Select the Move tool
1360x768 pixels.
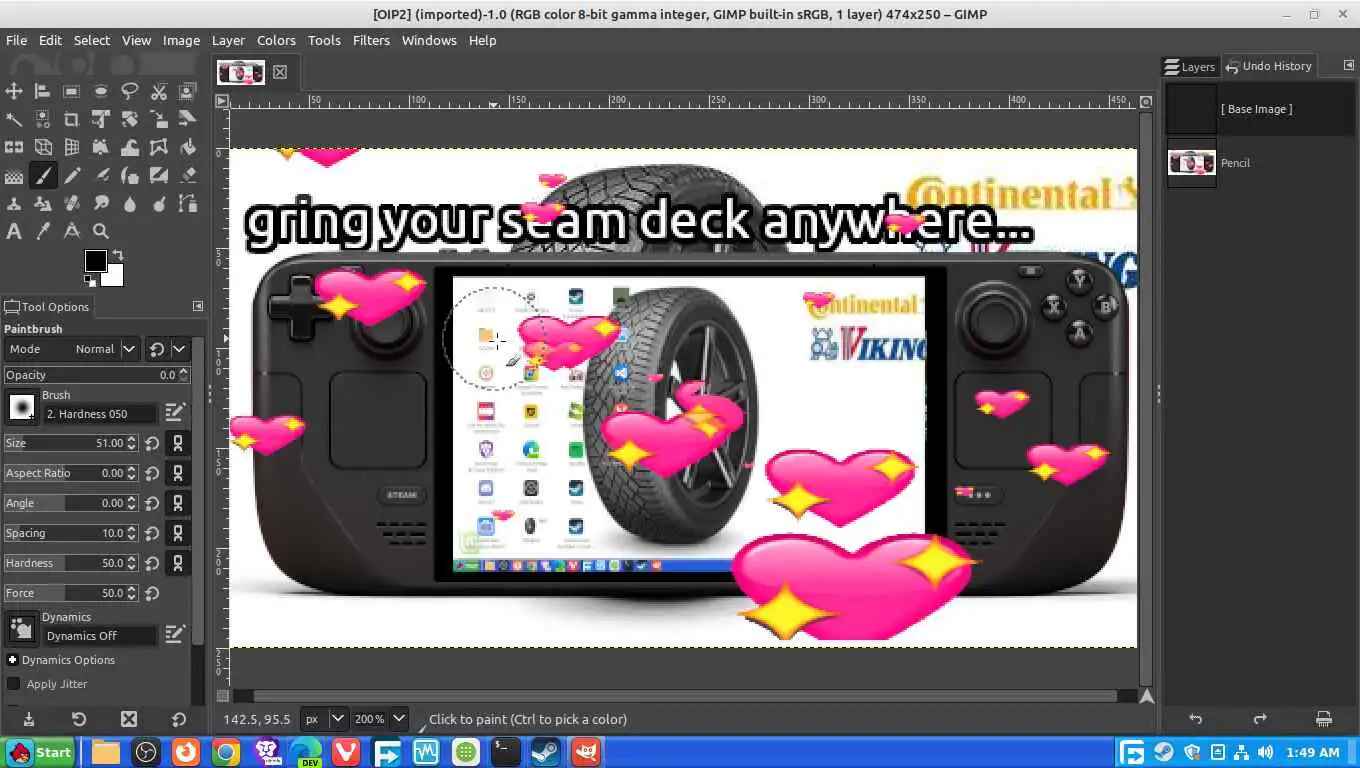tap(14, 91)
